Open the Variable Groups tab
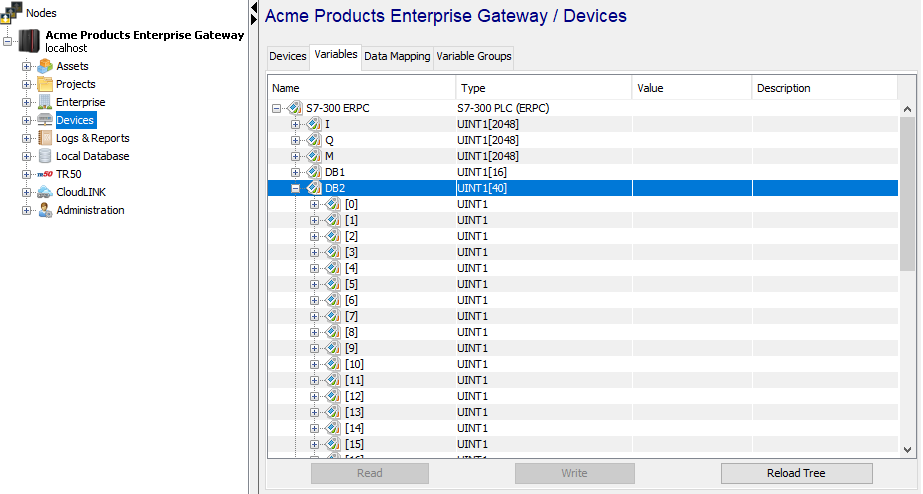923x494 pixels. coord(474,57)
